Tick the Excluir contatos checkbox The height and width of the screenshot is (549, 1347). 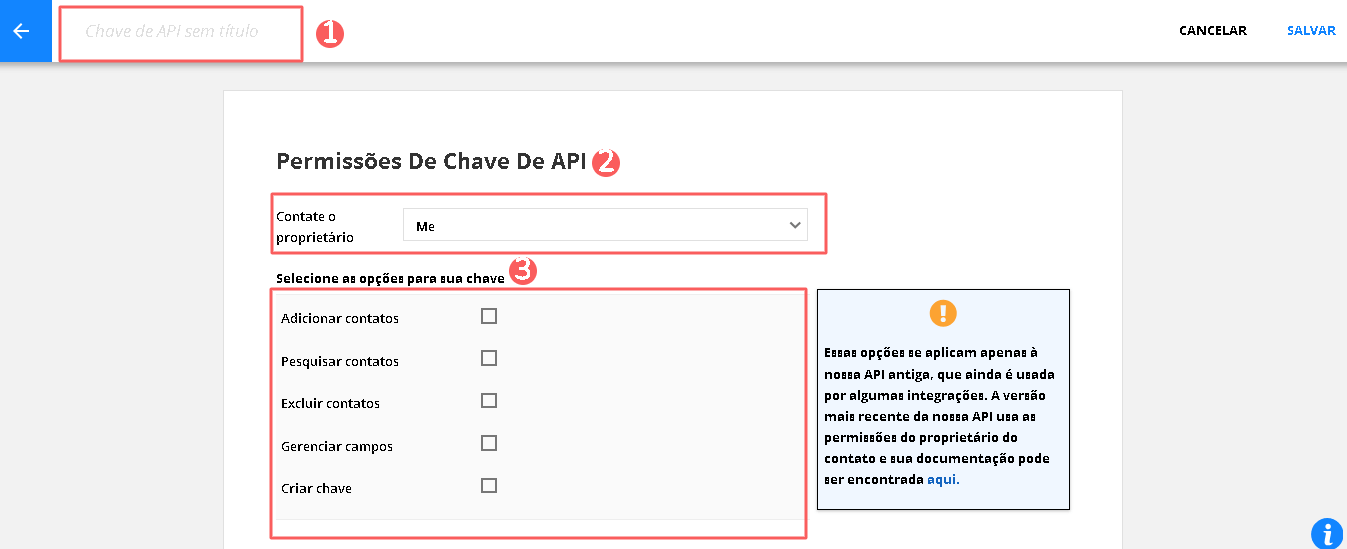(x=489, y=401)
